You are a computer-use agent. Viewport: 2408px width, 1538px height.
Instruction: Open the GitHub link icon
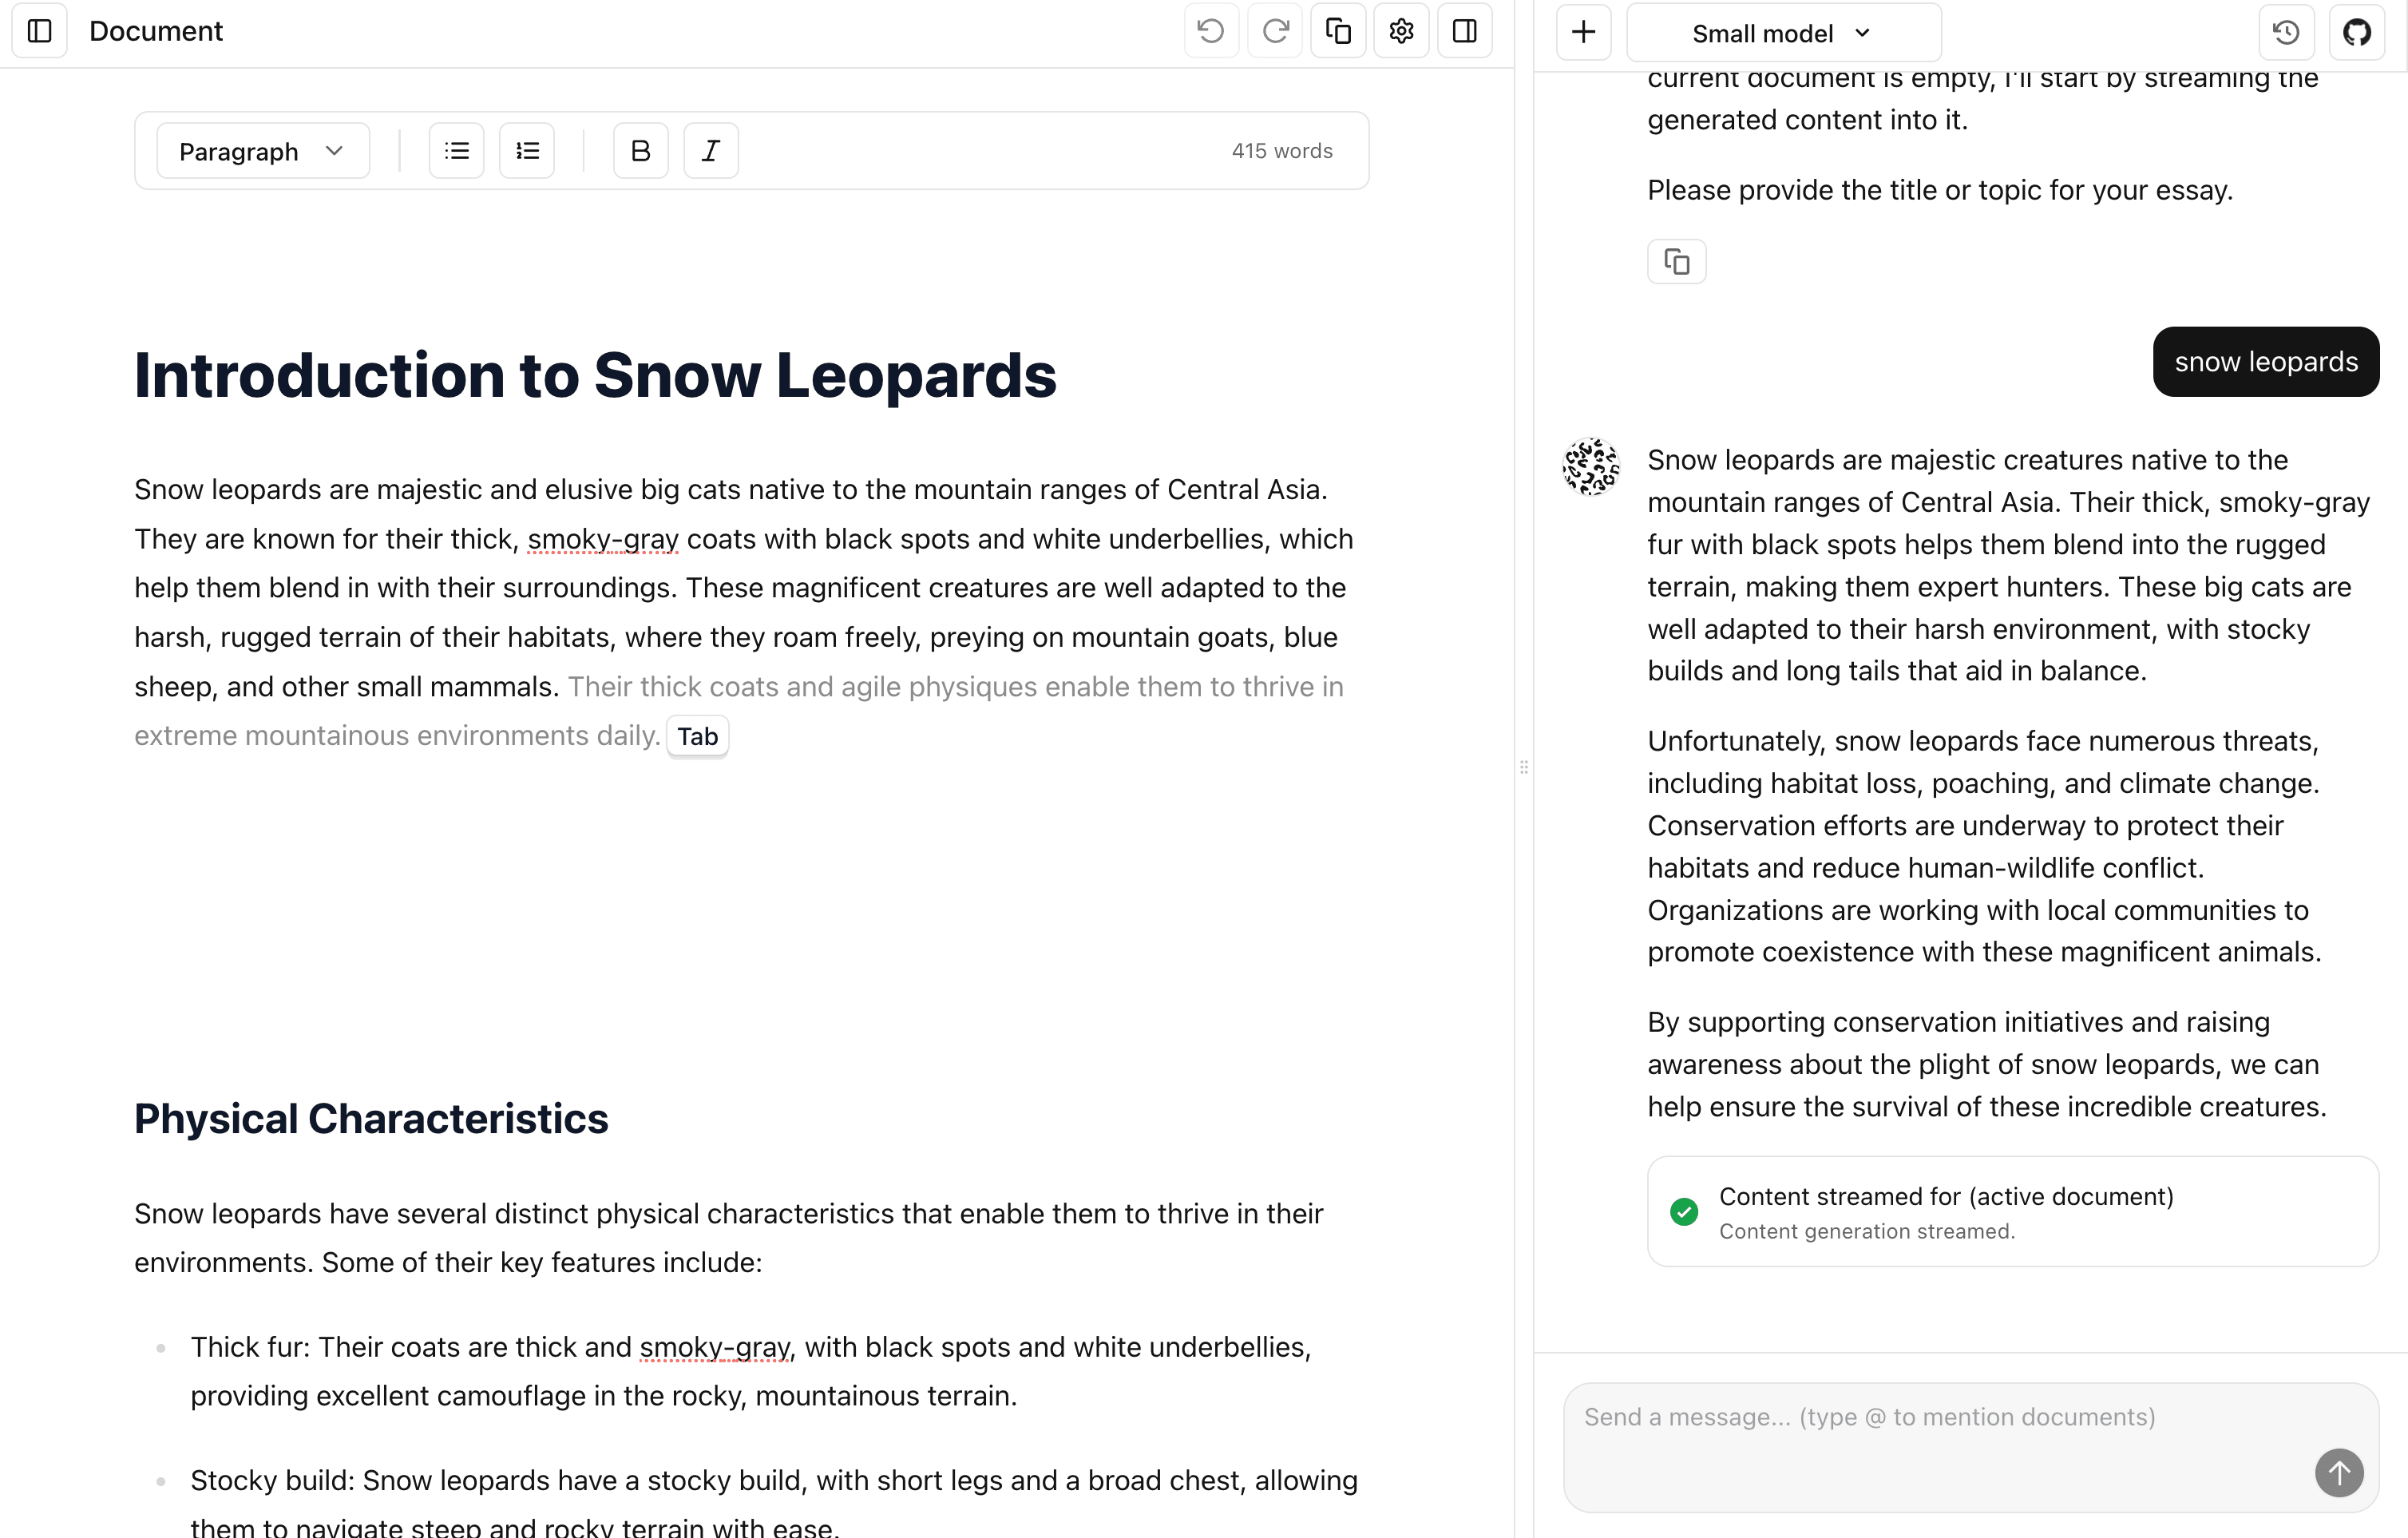tap(2357, 32)
